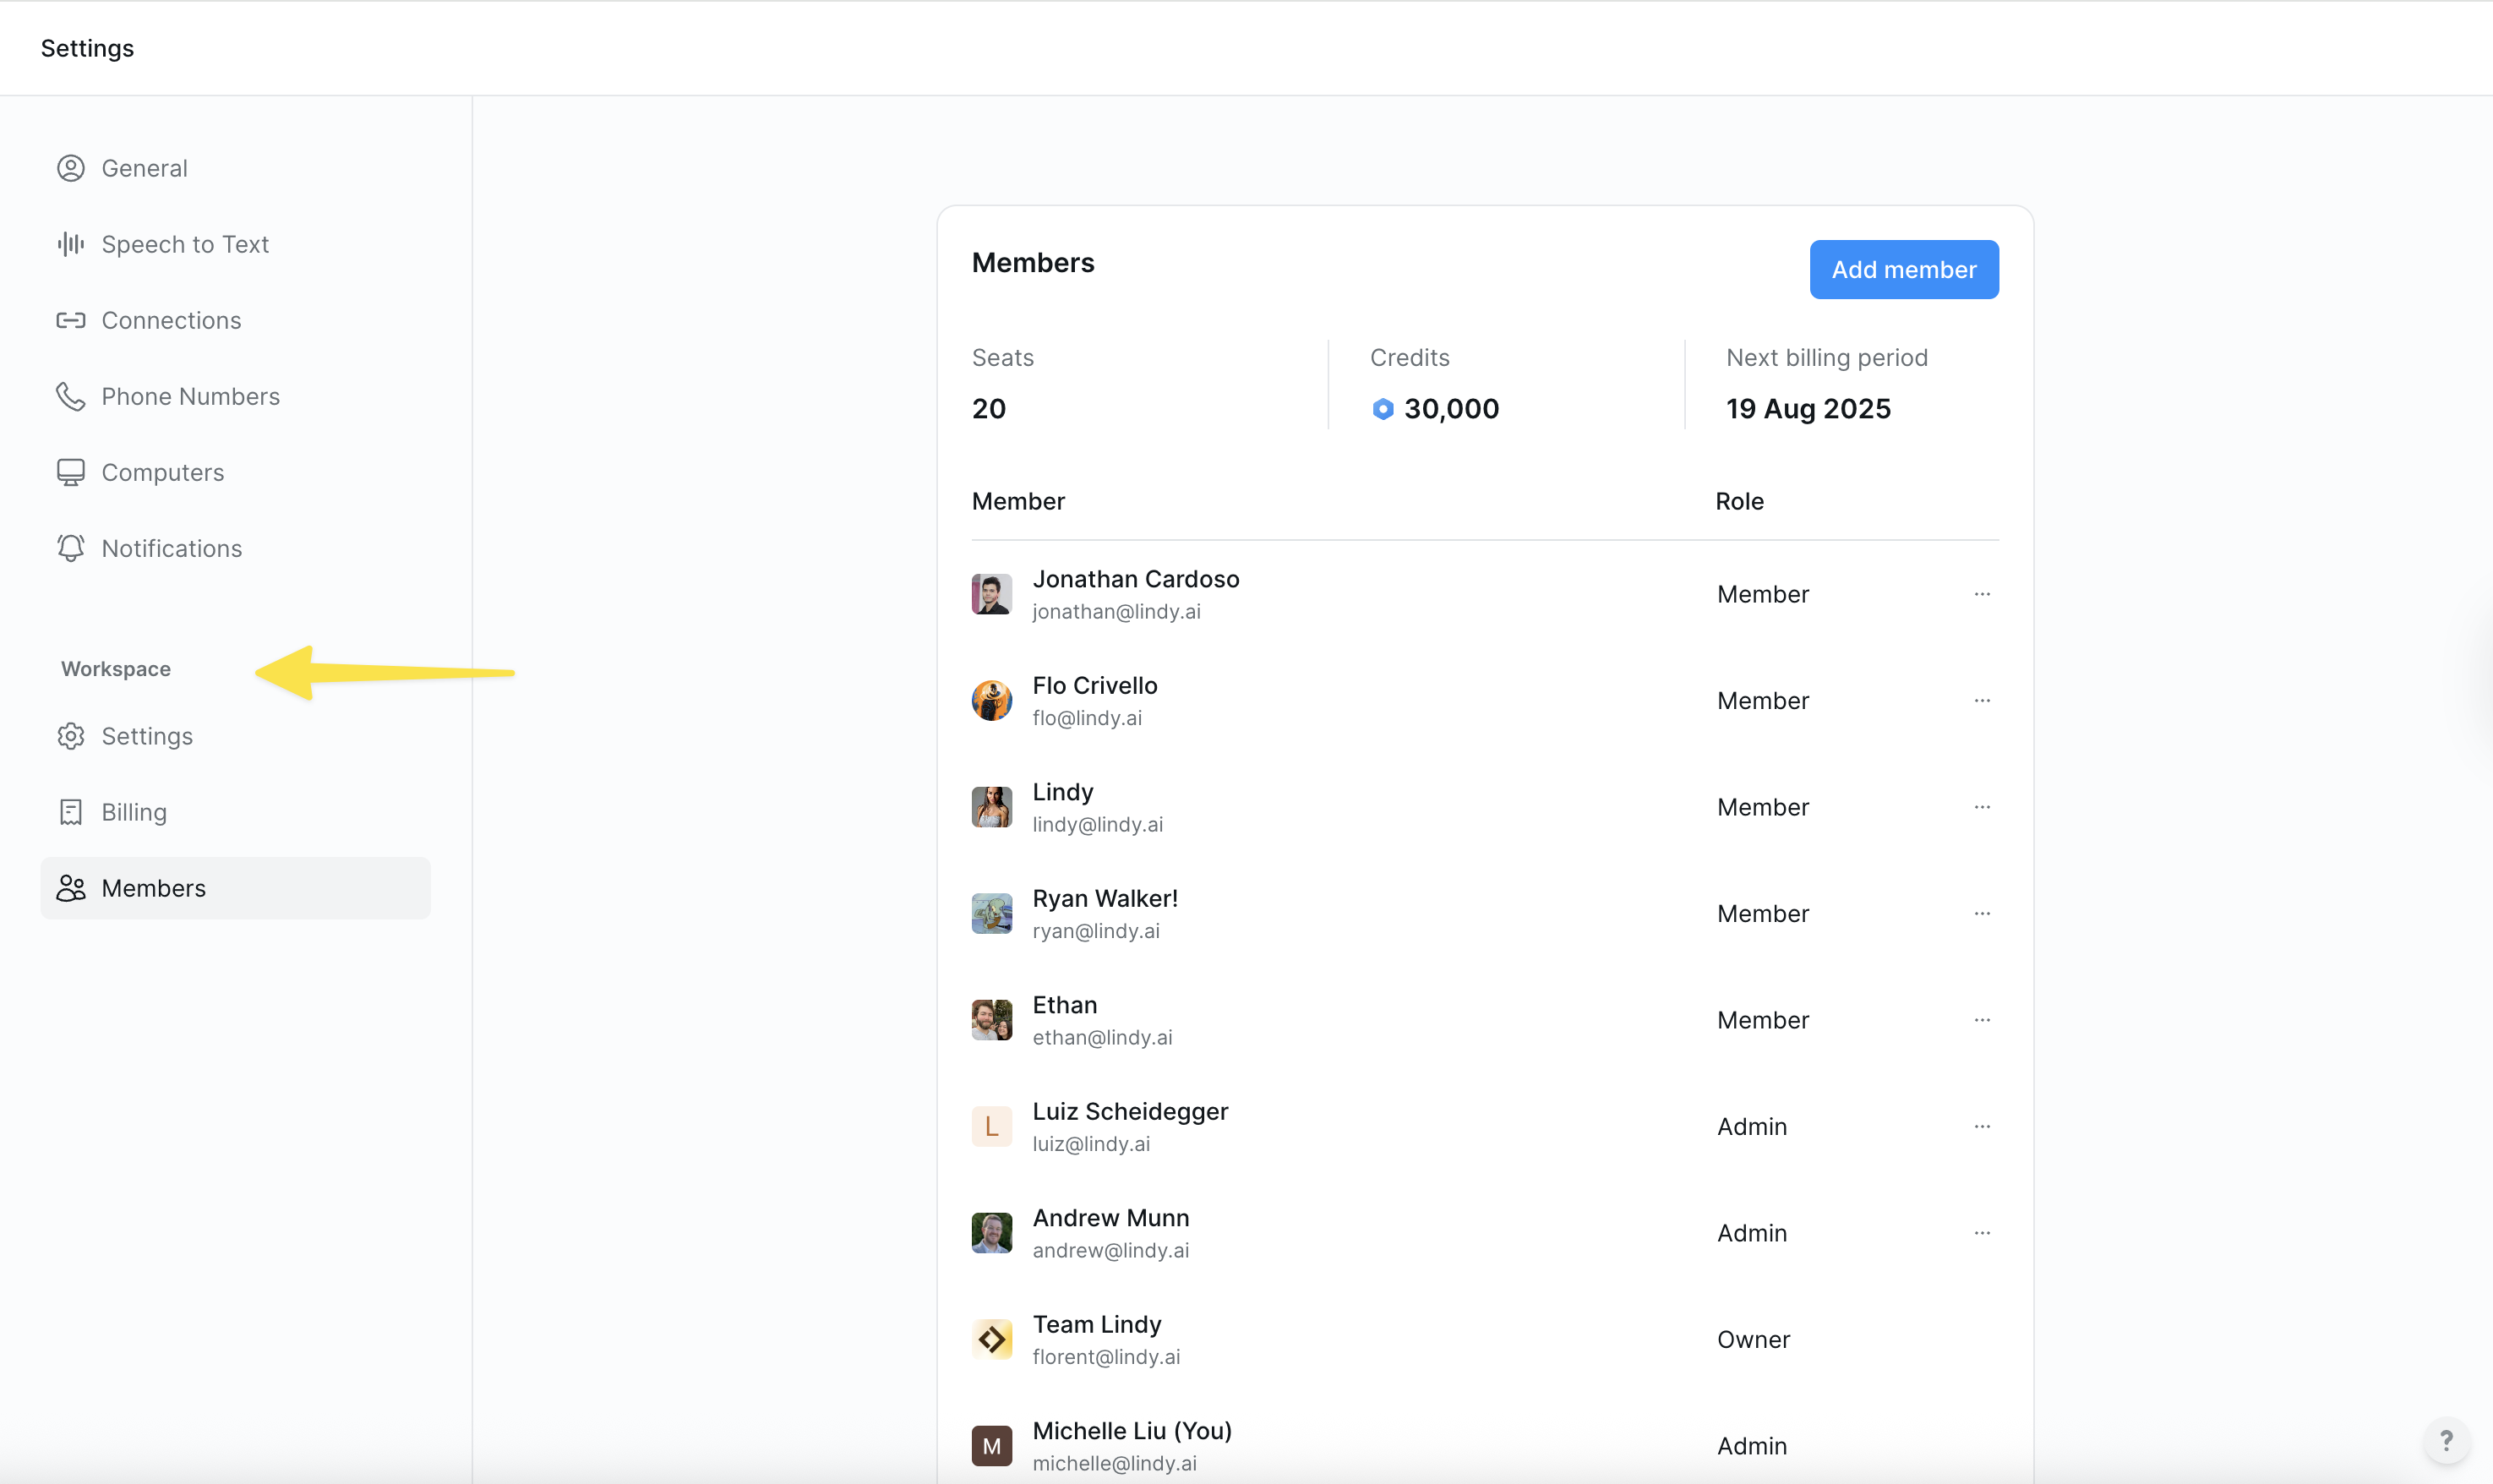Open Phone Numbers via the phone icon
Viewport: 2493px width, 1484px height.
click(70, 396)
